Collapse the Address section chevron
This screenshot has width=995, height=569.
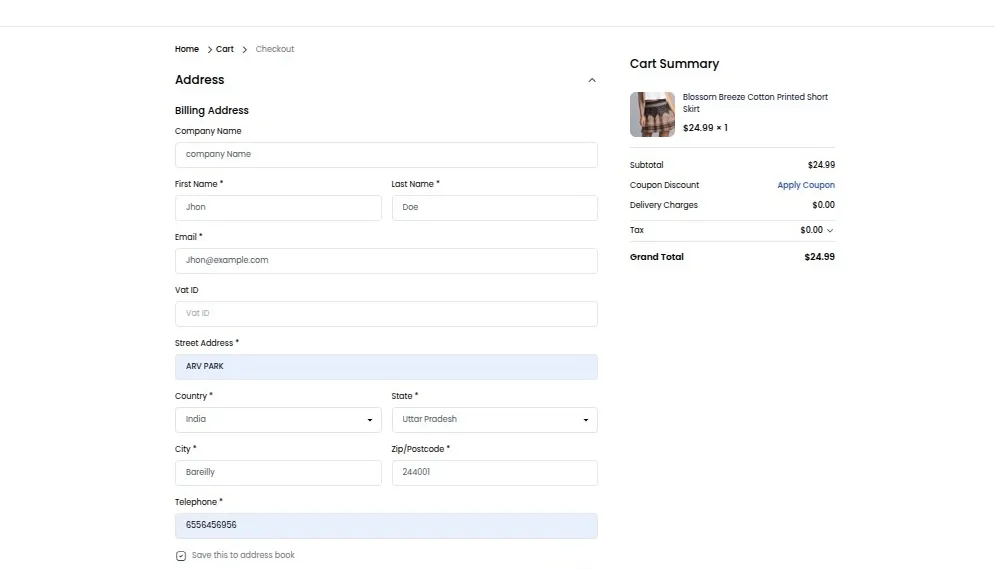coord(592,80)
